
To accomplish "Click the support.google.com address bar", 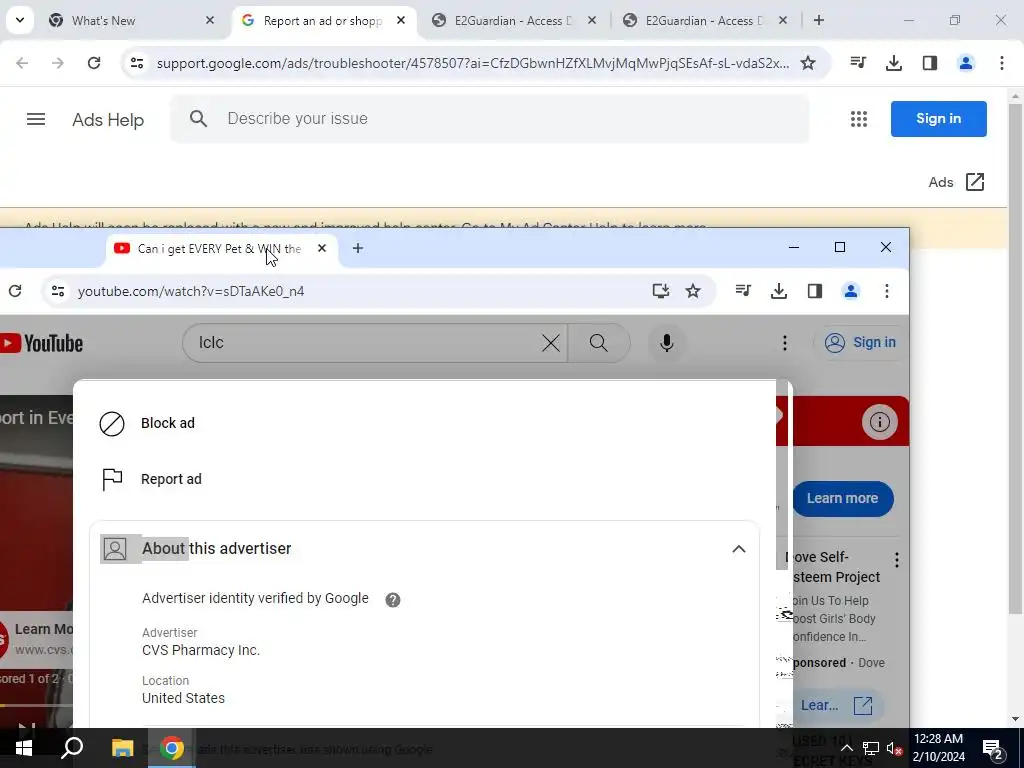I will point(473,63).
